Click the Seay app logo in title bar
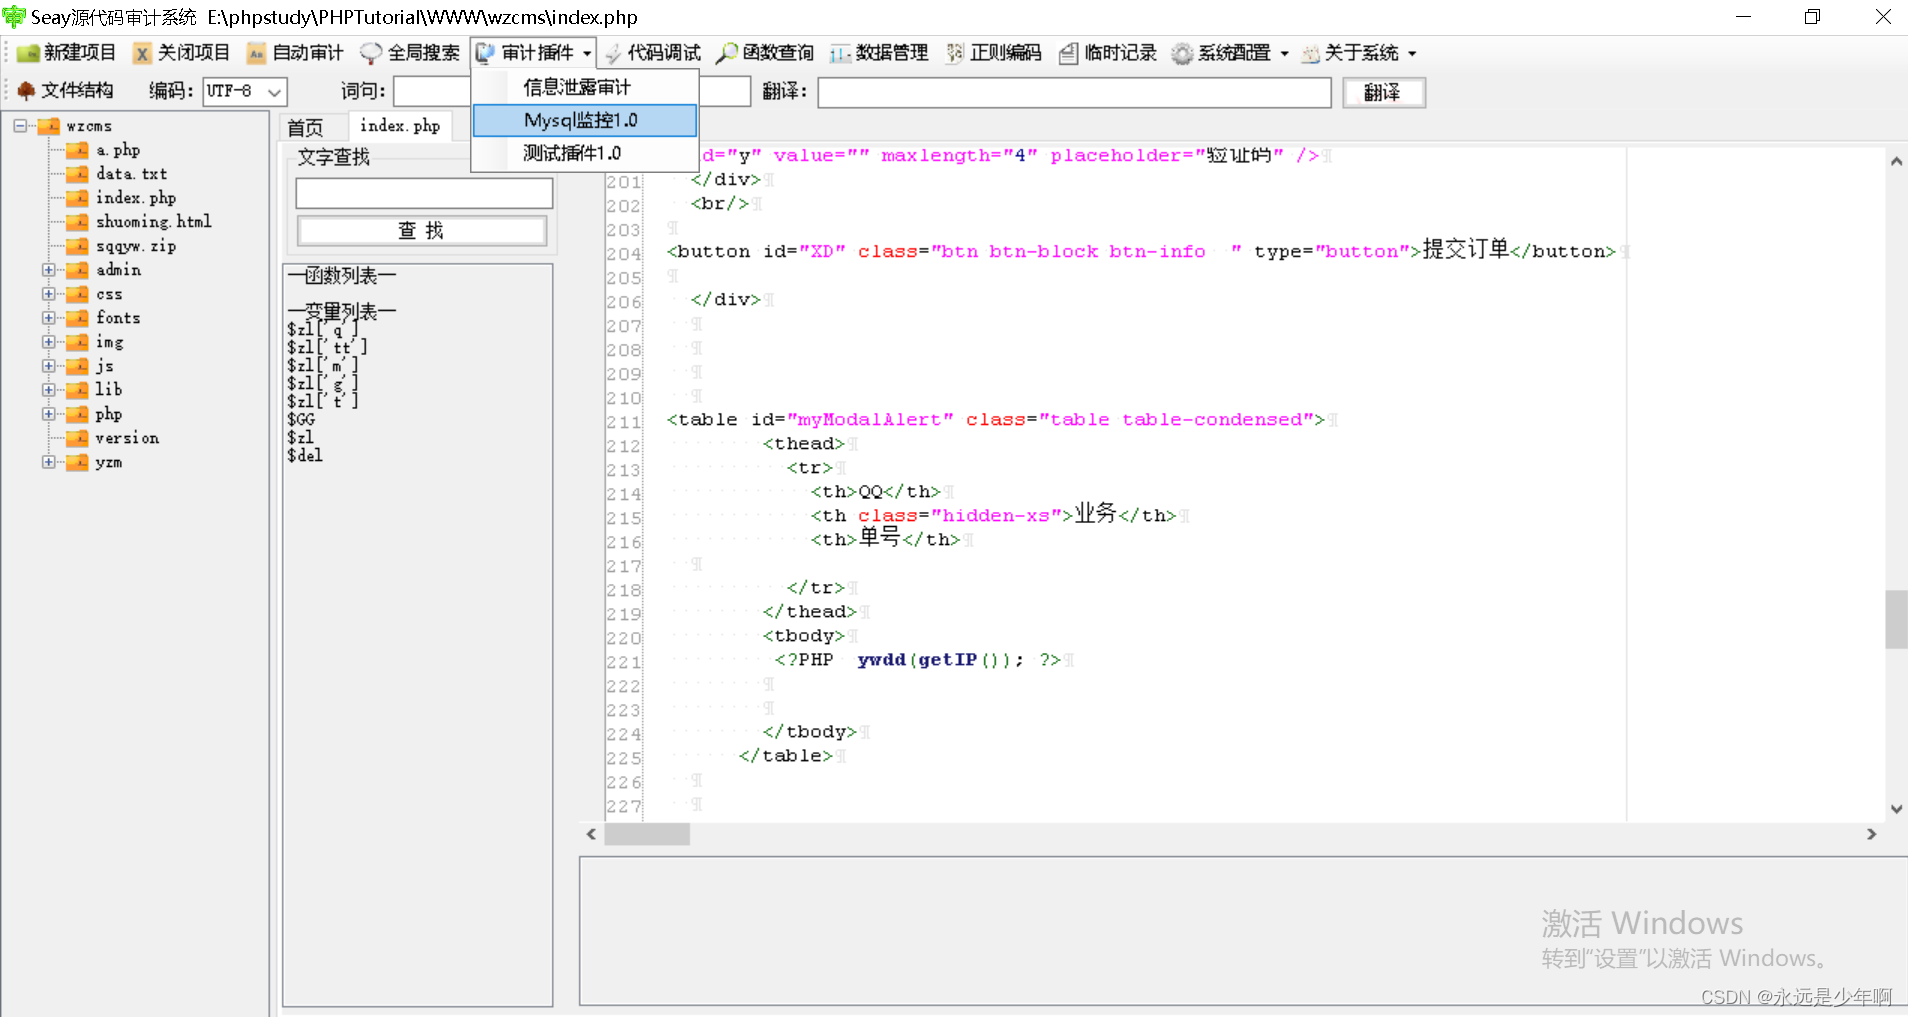The height and width of the screenshot is (1017, 1908). [14, 17]
